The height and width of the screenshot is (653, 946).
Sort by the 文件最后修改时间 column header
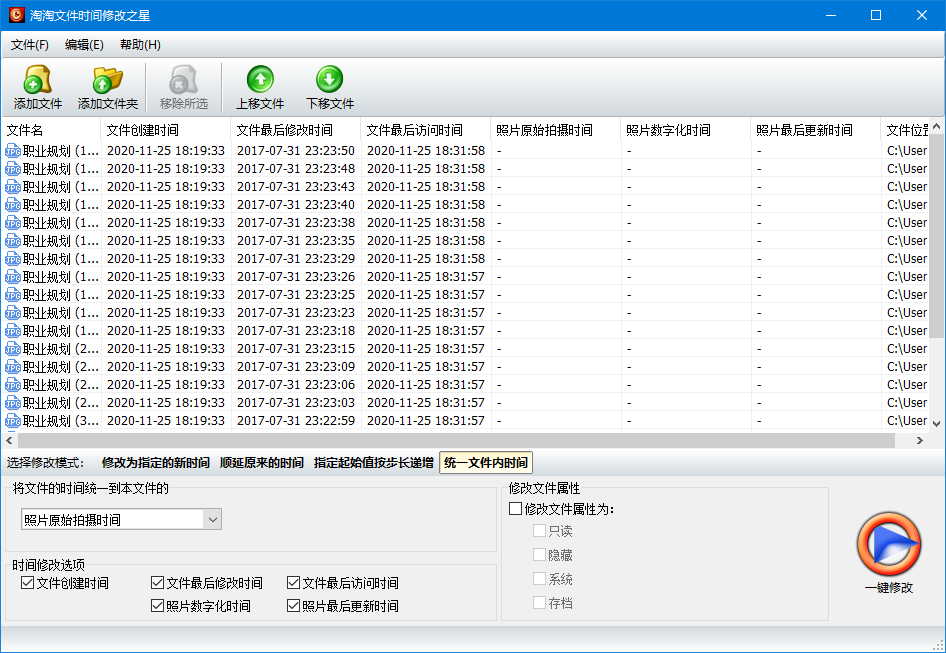pyautogui.click(x=296, y=130)
